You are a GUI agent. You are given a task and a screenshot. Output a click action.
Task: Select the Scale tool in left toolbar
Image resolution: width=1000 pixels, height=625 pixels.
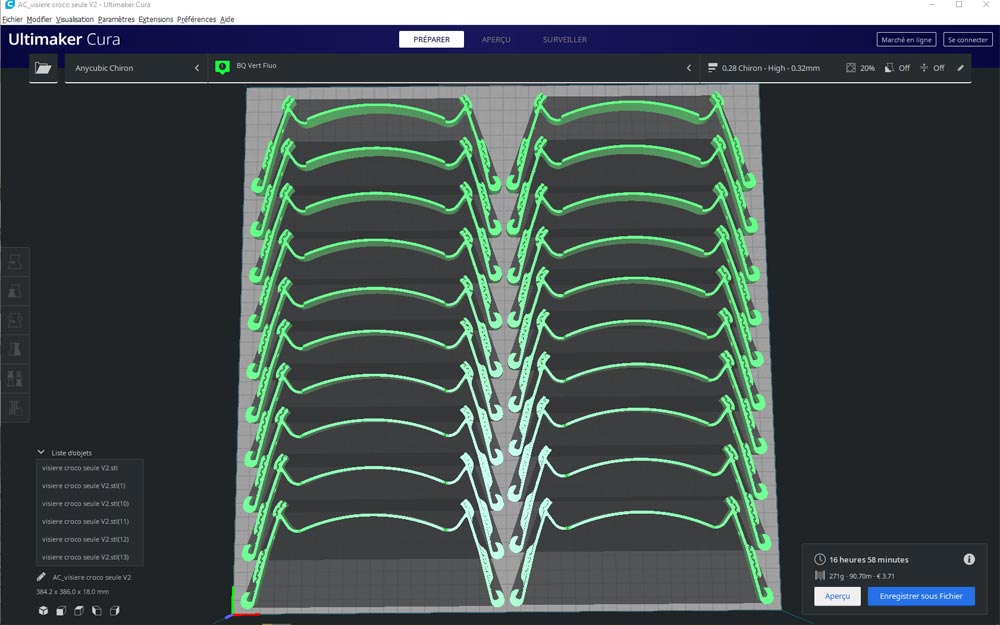(x=15, y=291)
